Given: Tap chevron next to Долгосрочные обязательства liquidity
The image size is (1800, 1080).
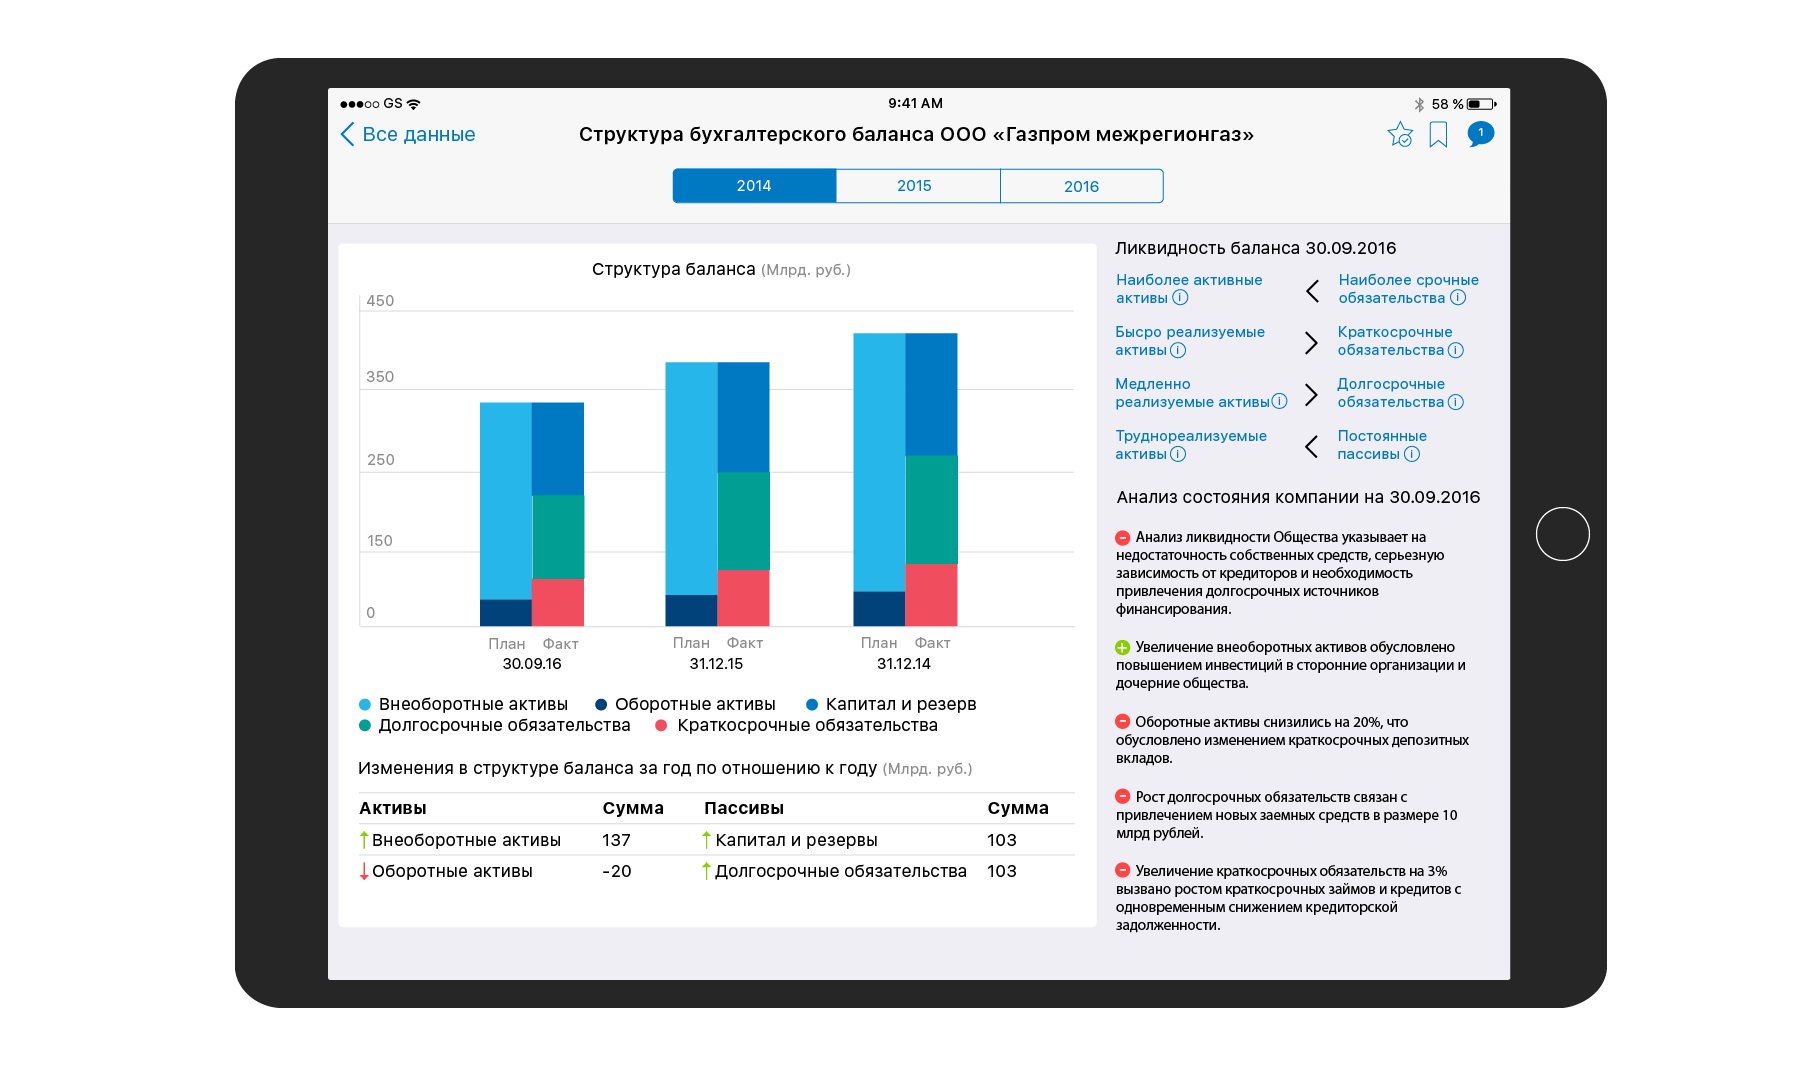Looking at the screenshot, I should [x=1312, y=394].
